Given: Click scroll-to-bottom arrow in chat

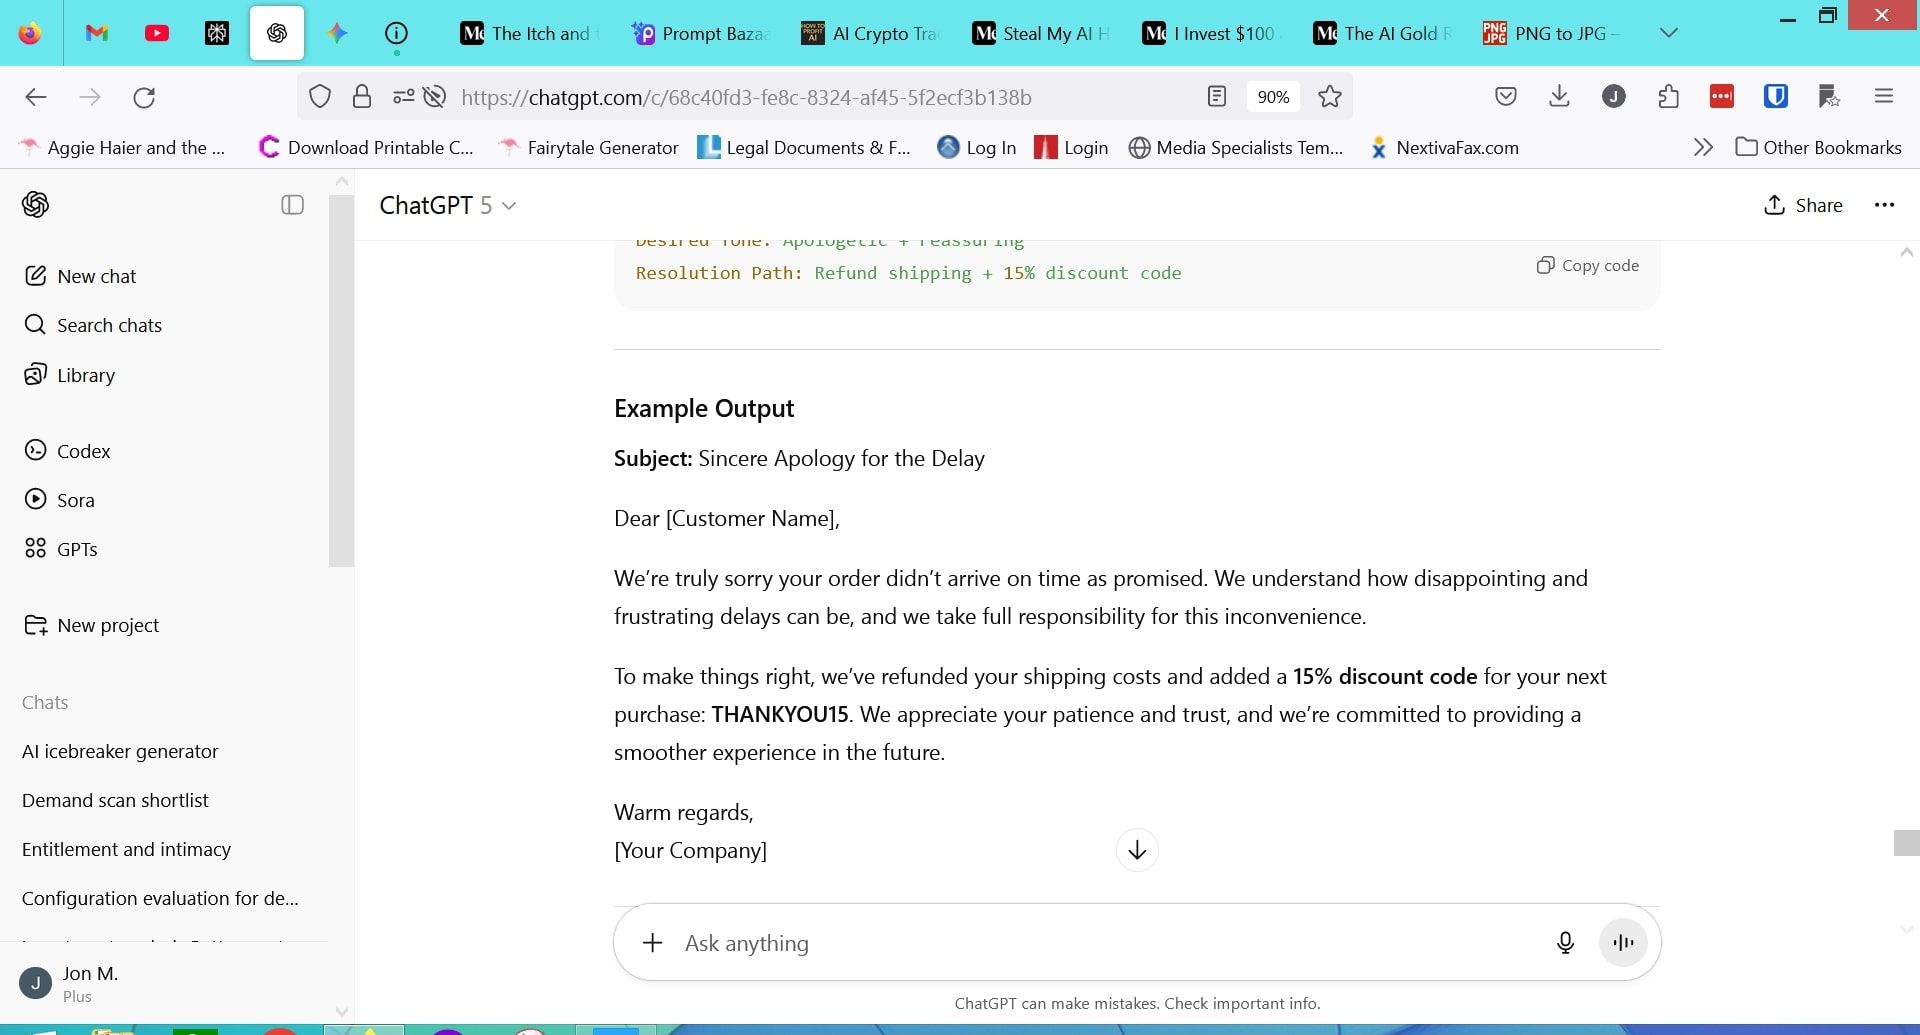Looking at the screenshot, I should tap(1137, 850).
